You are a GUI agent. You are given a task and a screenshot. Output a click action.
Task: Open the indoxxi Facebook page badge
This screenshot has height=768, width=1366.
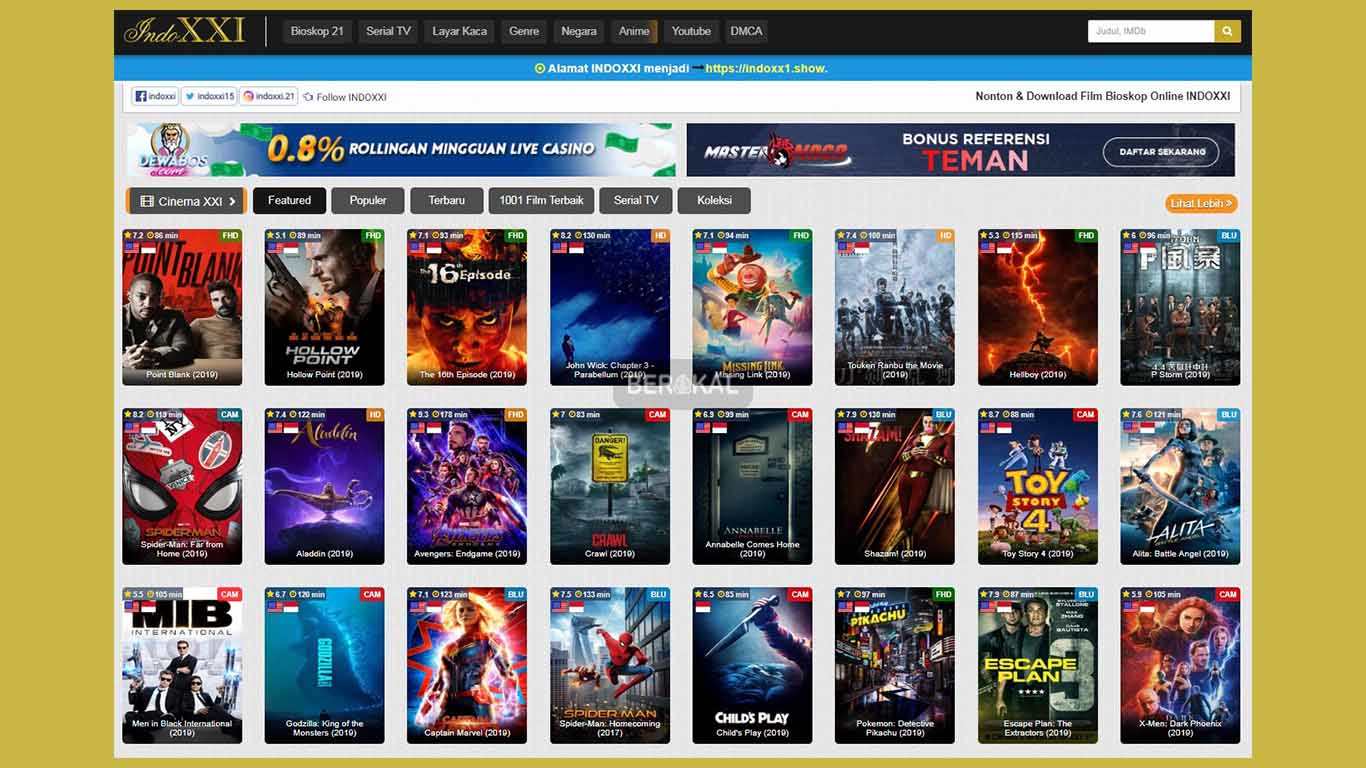pyautogui.click(x=155, y=96)
